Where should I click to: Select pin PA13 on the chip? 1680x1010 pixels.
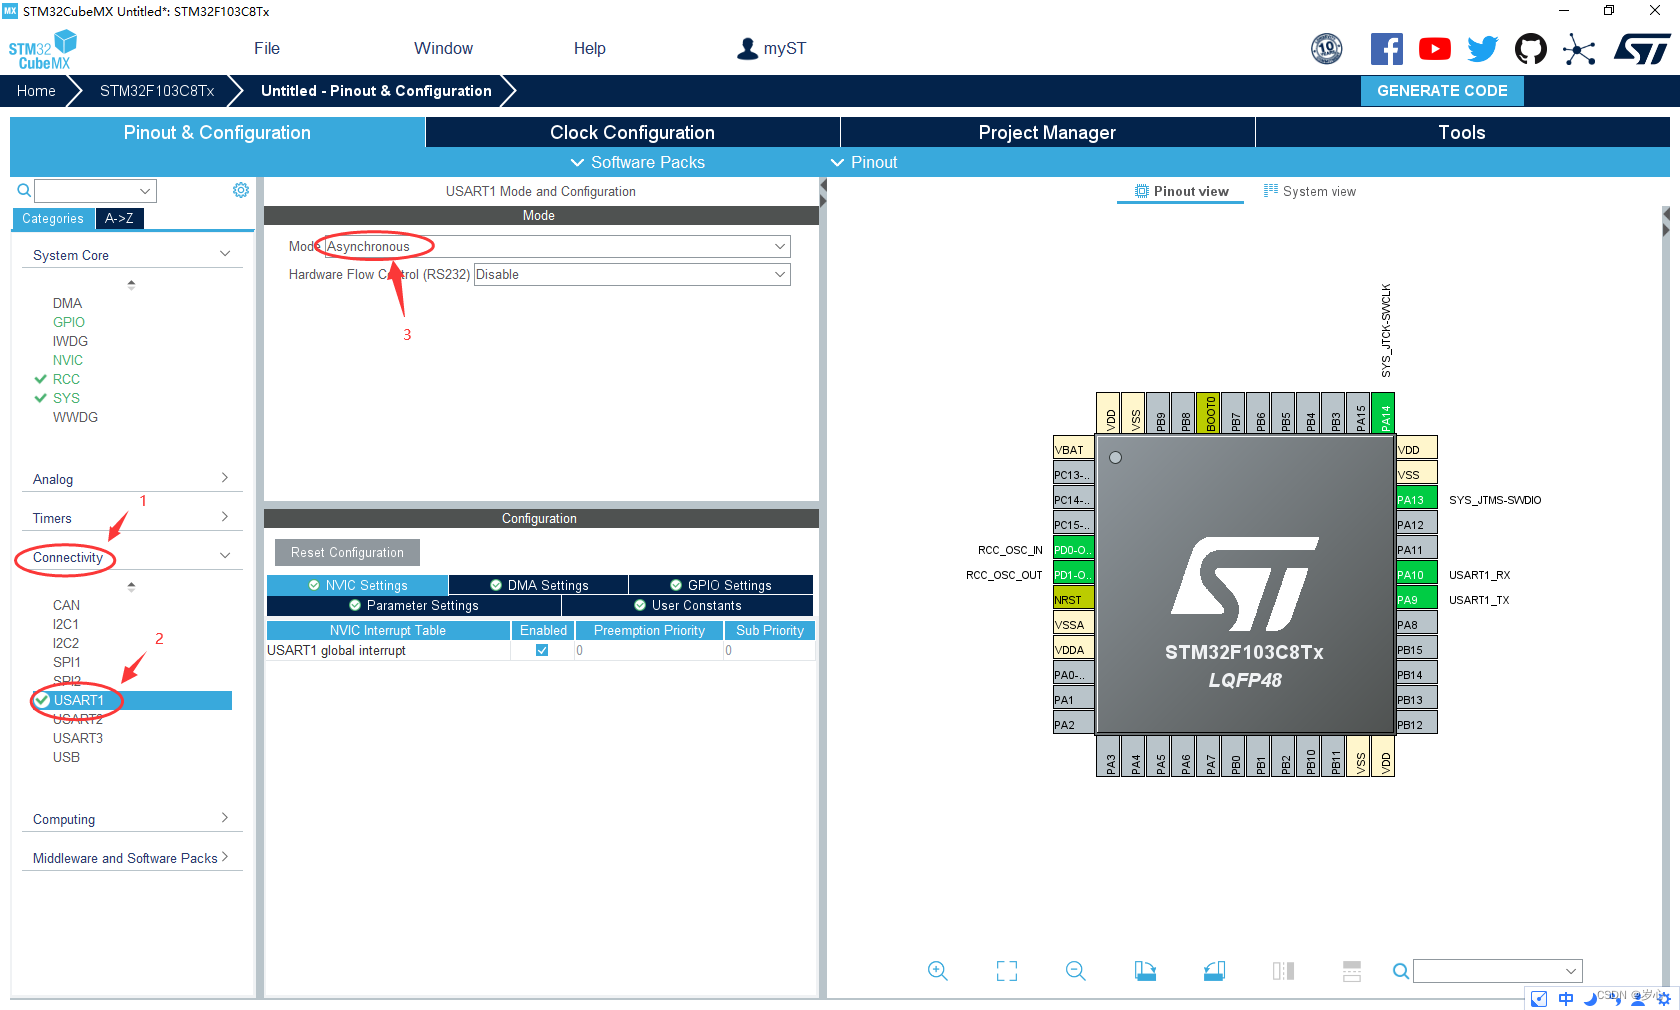(1416, 499)
